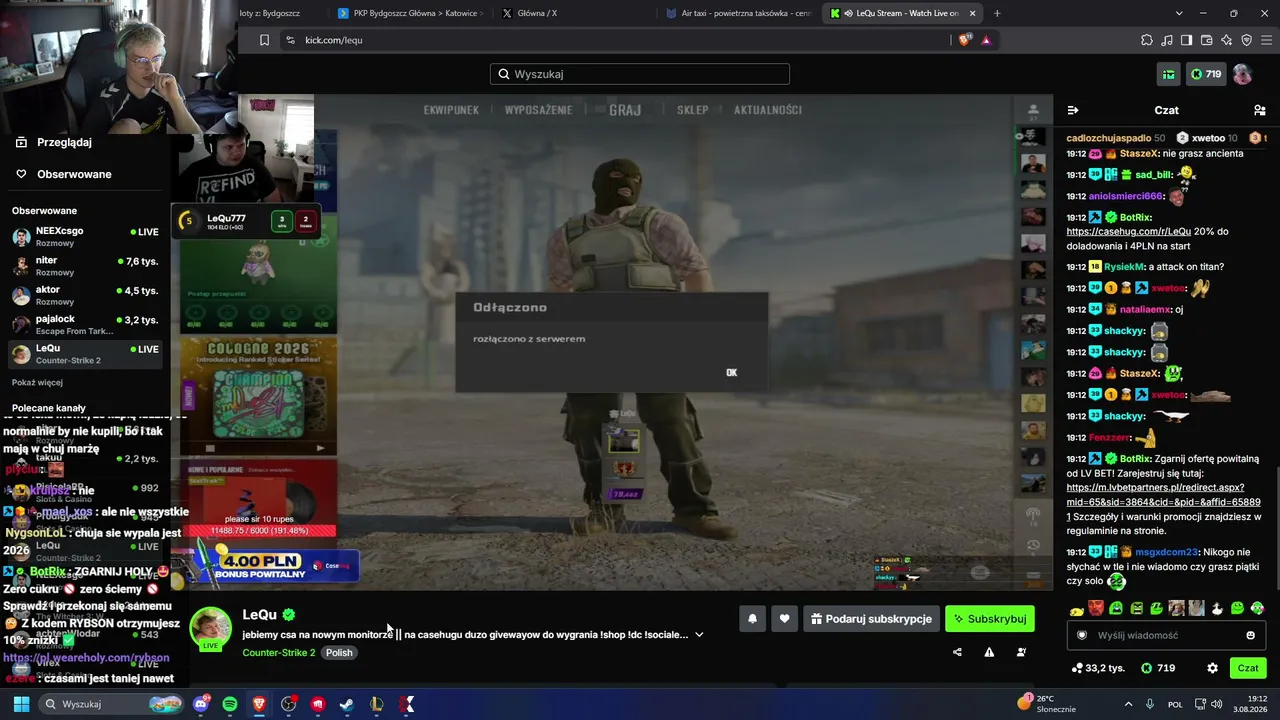Open the aktor followed channel
The image size is (1280, 720).
85,295
